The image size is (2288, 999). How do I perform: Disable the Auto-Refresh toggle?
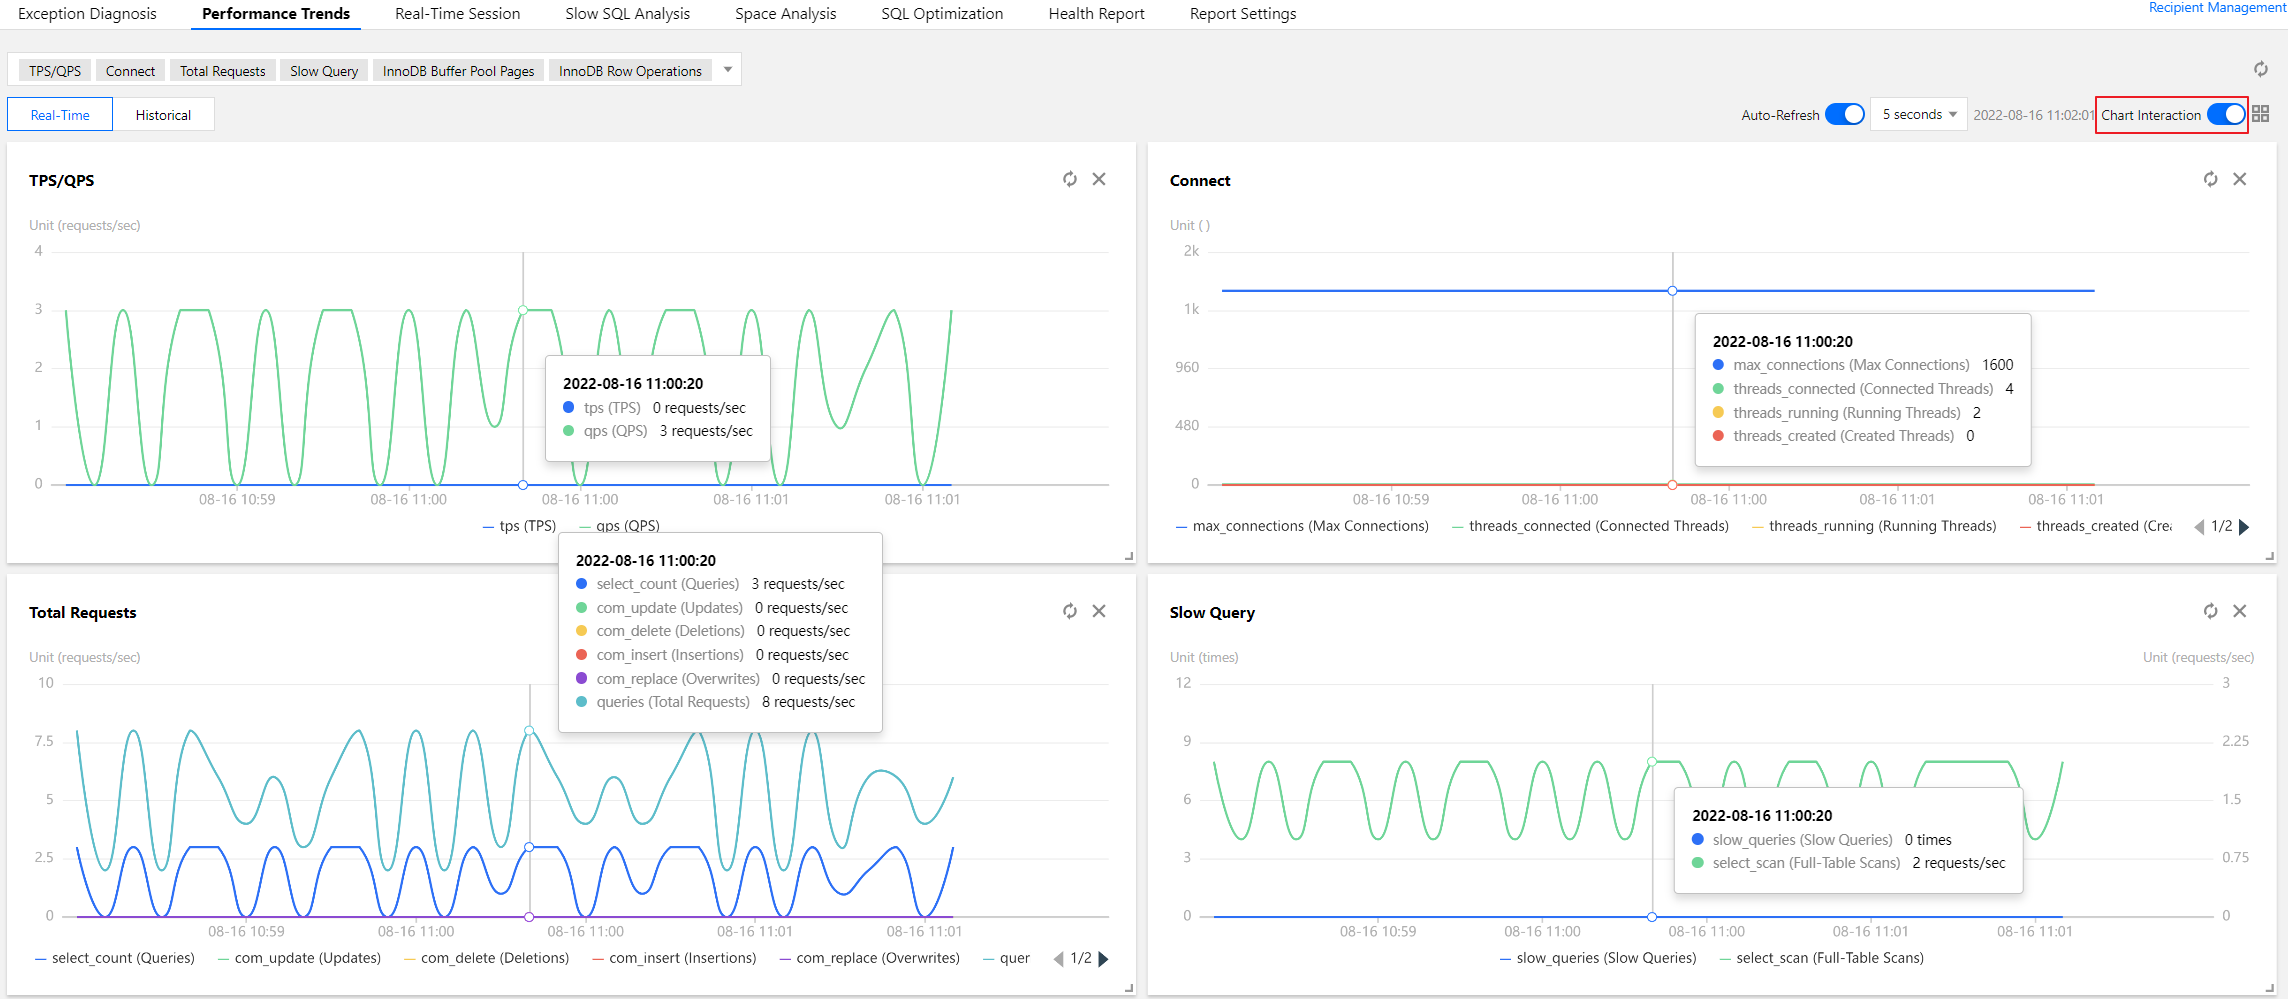1844,114
